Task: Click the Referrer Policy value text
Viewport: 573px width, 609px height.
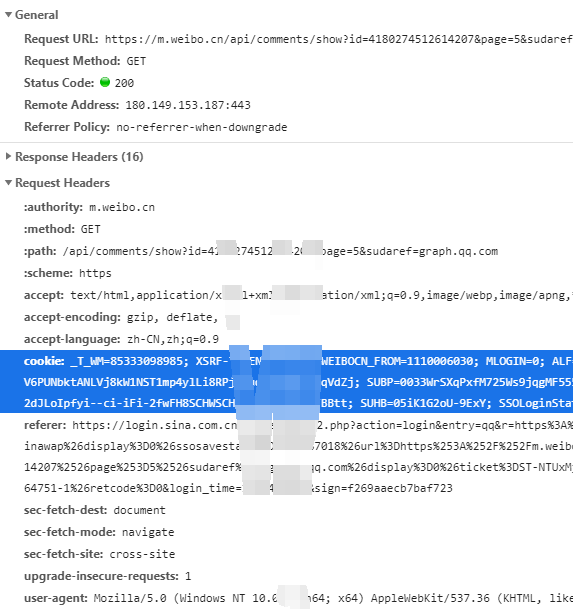Action: (202, 127)
